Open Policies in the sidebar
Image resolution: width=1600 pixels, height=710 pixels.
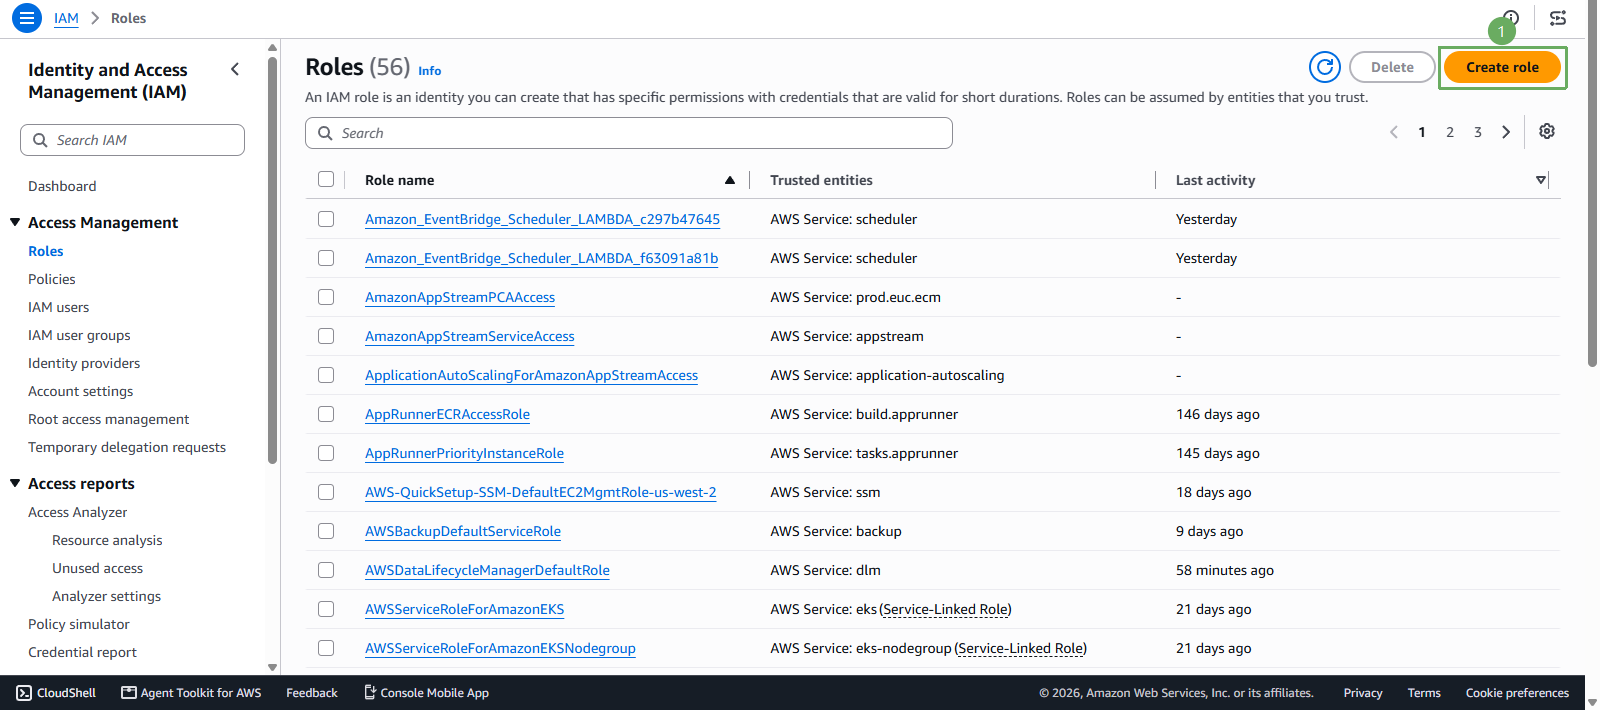pos(52,279)
